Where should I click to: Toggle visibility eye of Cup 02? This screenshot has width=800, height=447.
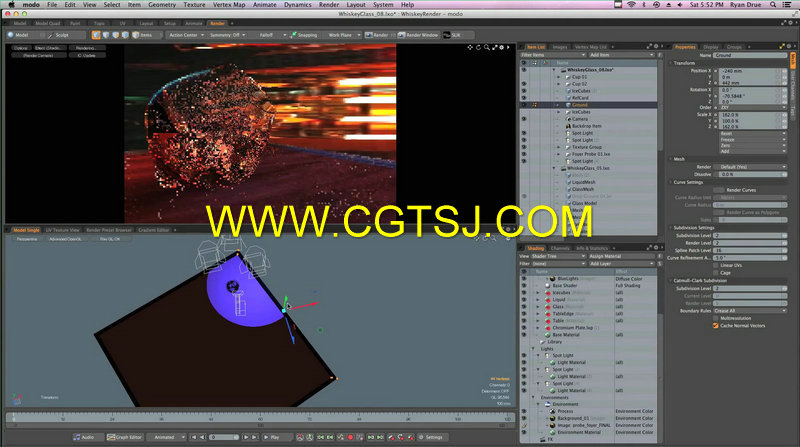coord(523,84)
